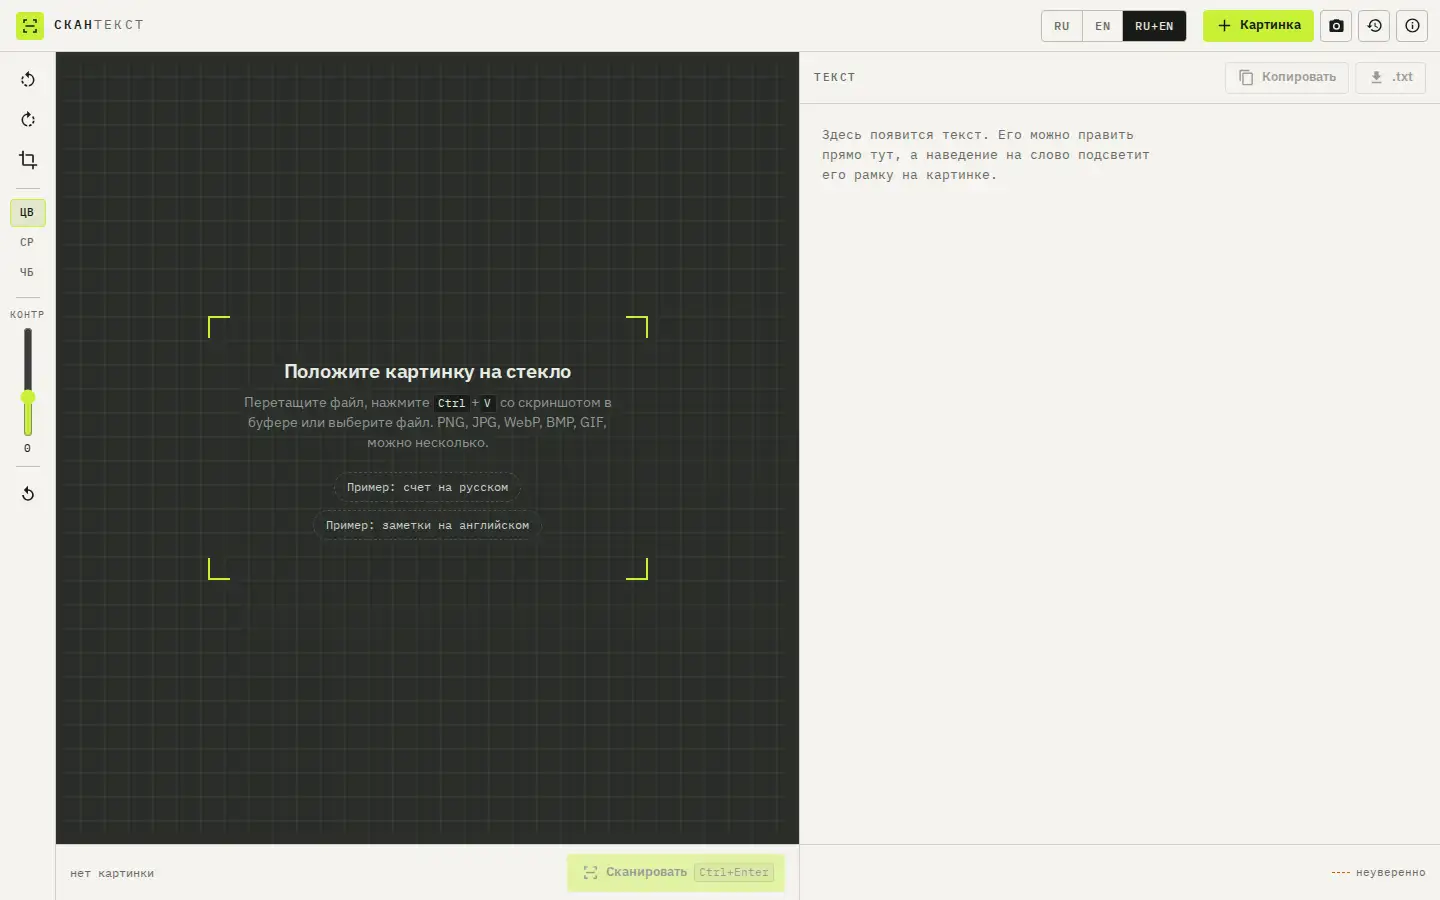The height and width of the screenshot is (900, 1440).
Task: Select RU+EN recognition language
Action: [x=1154, y=26]
